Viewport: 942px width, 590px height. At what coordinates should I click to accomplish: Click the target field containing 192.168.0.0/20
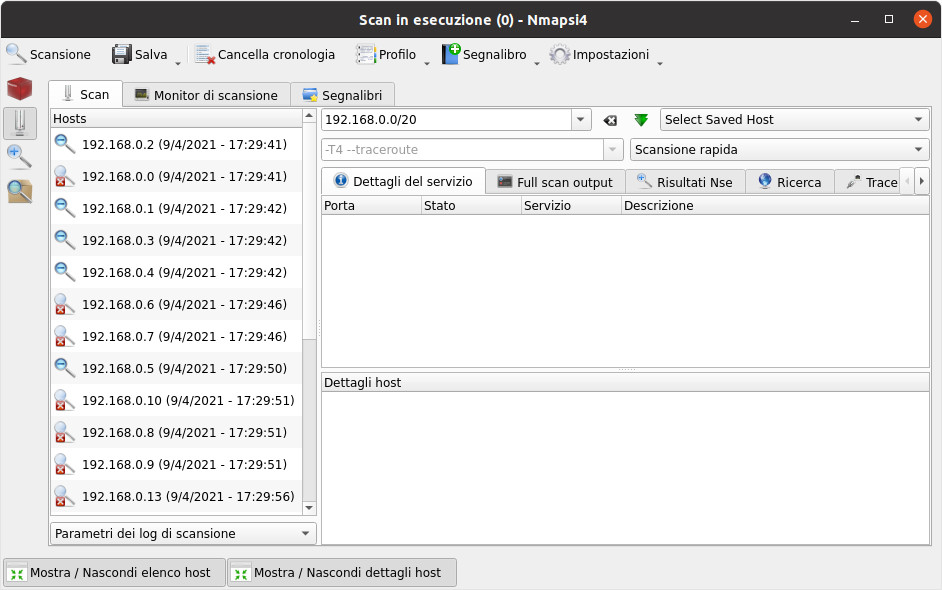point(447,120)
